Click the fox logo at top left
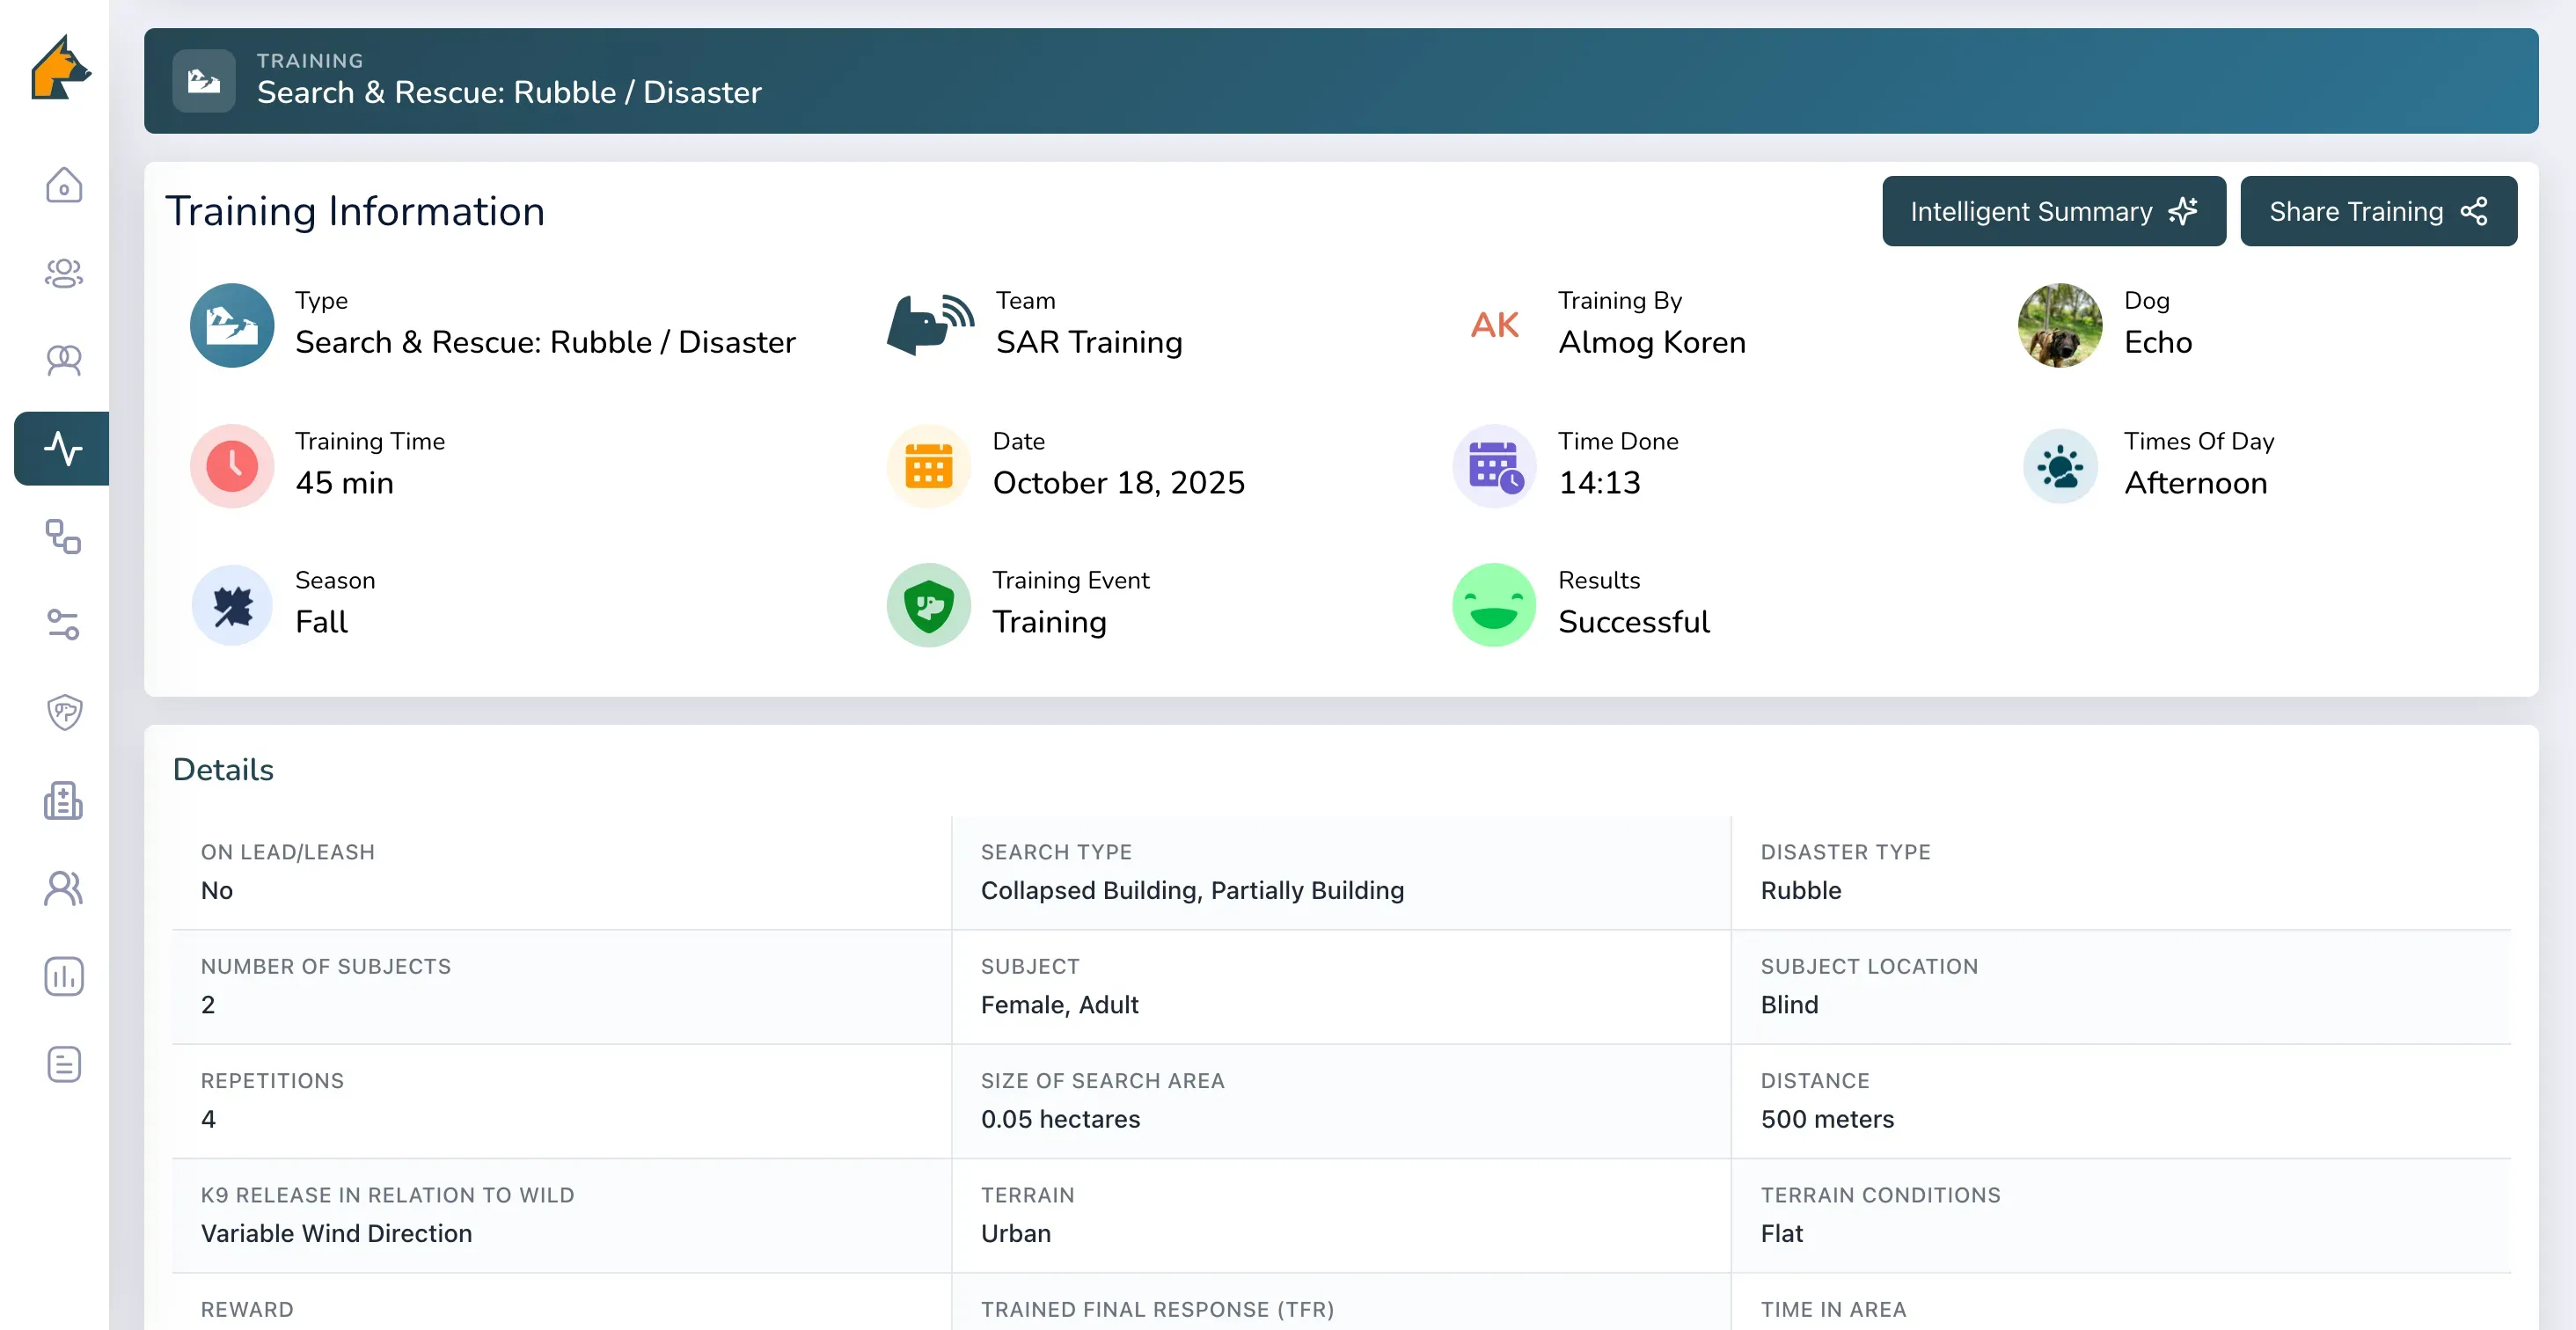The image size is (2576, 1330). (x=61, y=68)
